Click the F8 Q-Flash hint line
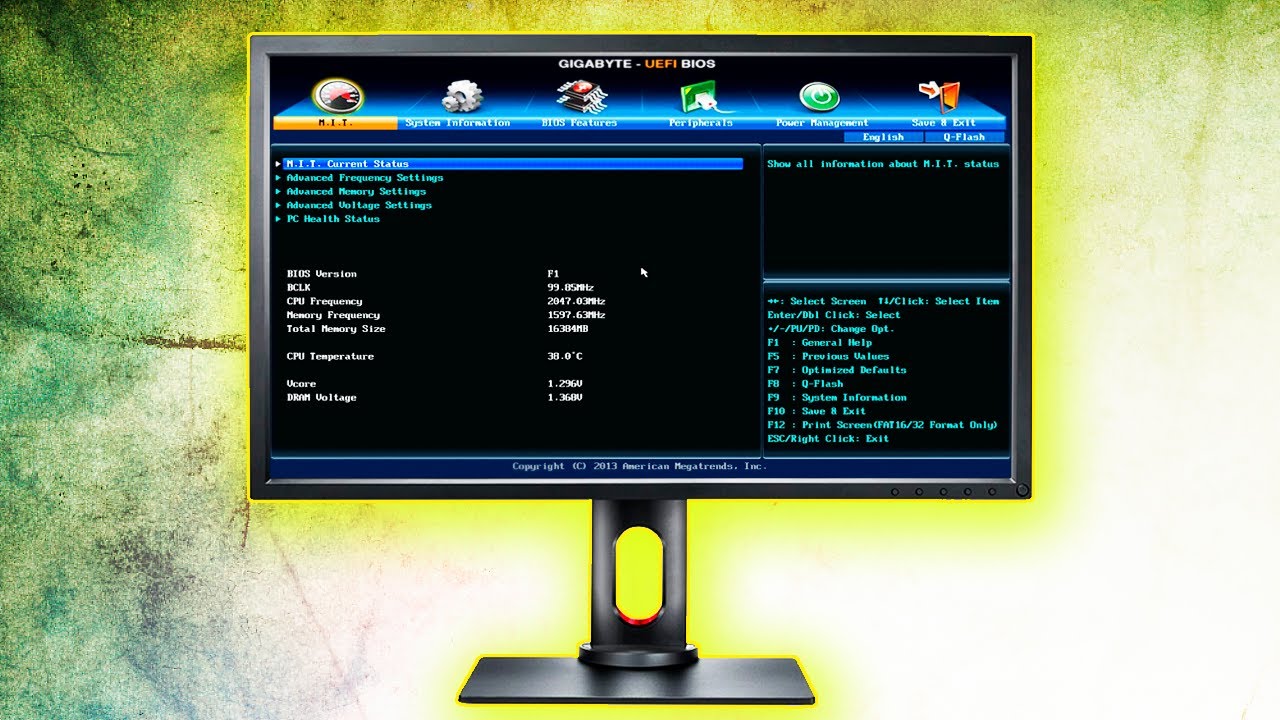 click(805, 384)
